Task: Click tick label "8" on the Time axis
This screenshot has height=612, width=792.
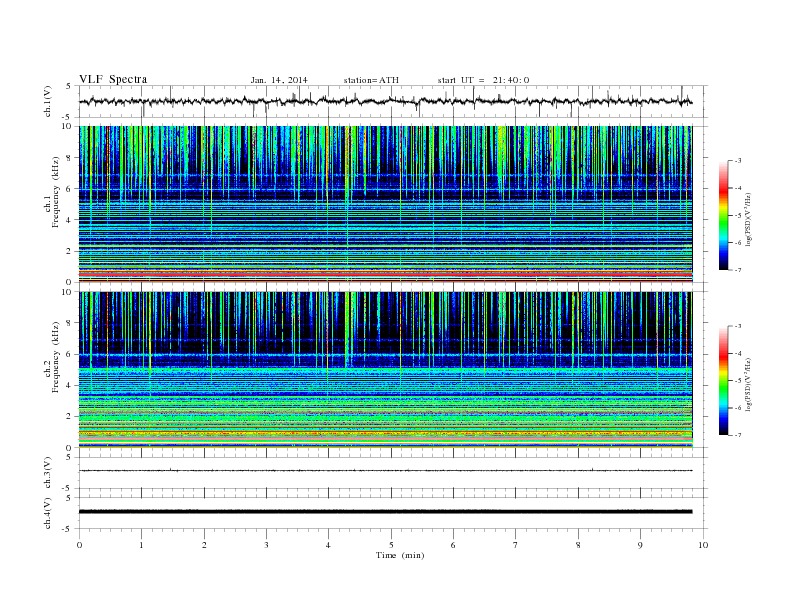Action: click(x=578, y=545)
